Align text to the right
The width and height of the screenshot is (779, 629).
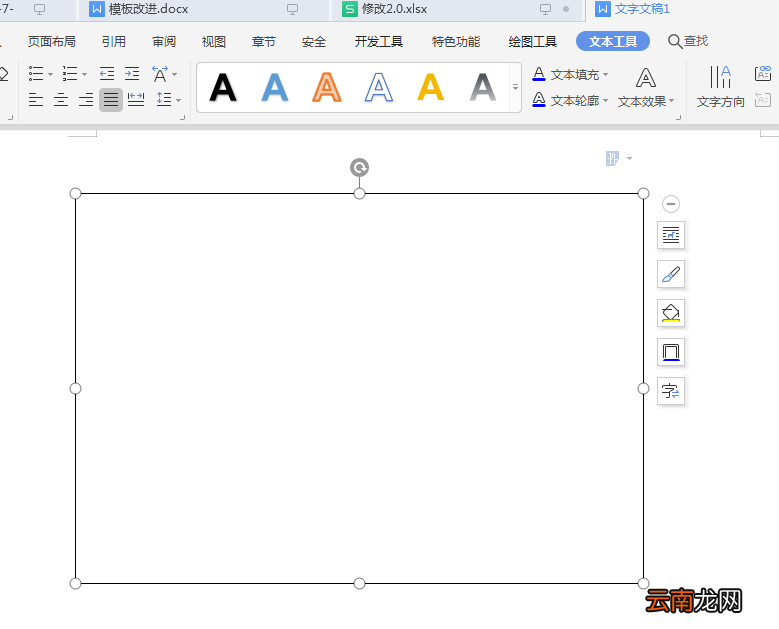(86, 100)
